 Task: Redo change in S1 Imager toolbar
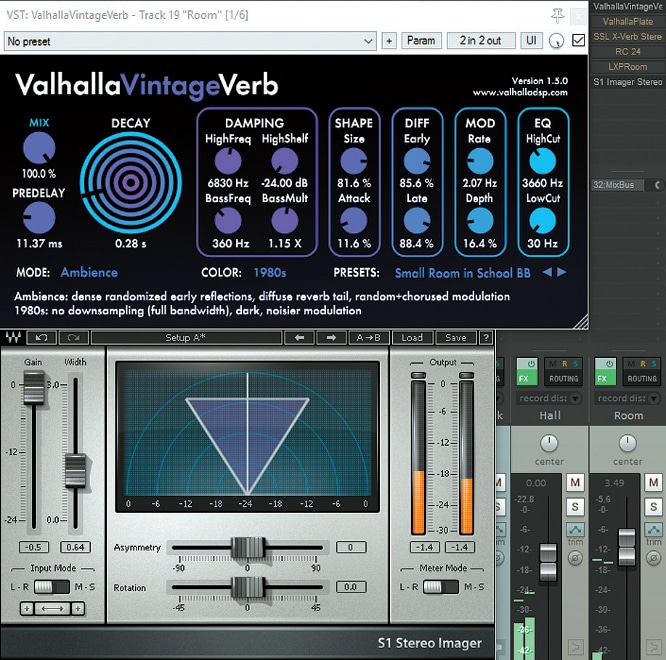(x=73, y=338)
